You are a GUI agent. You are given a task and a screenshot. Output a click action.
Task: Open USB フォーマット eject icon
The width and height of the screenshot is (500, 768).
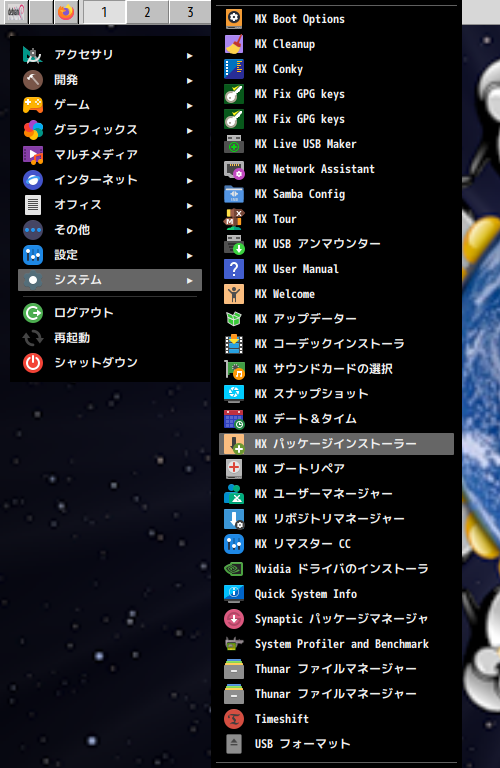click(x=234, y=743)
